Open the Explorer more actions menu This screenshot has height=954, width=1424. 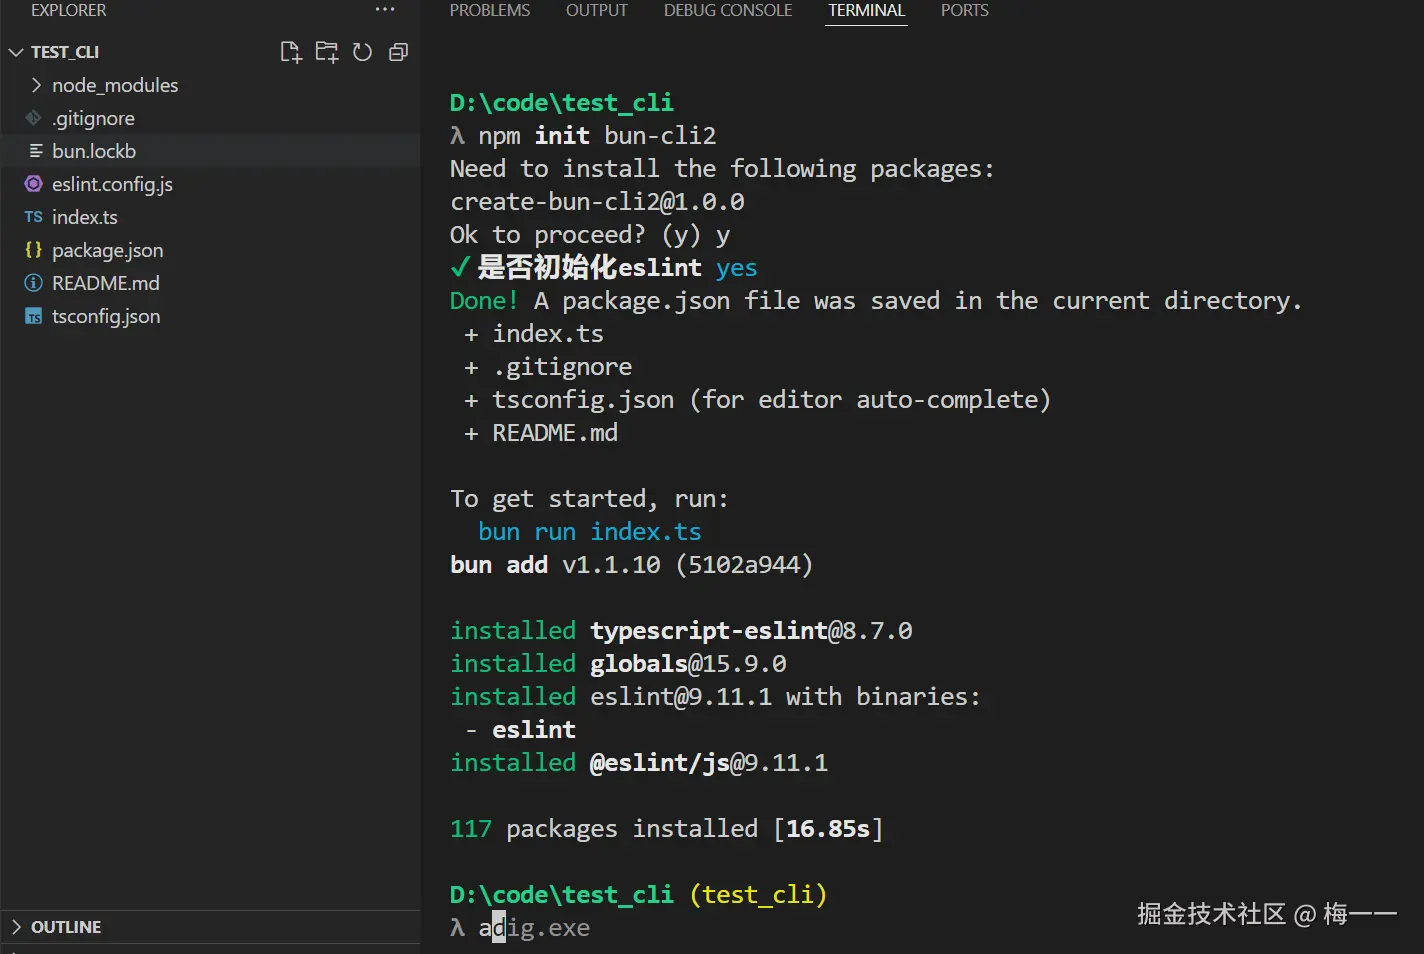pos(385,9)
